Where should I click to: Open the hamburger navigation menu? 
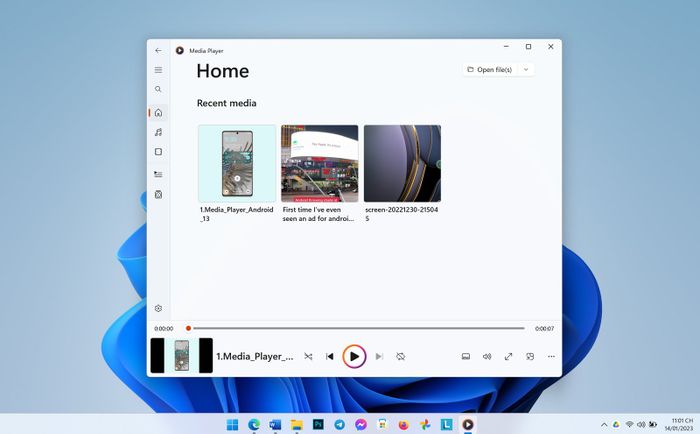(158, 70)
